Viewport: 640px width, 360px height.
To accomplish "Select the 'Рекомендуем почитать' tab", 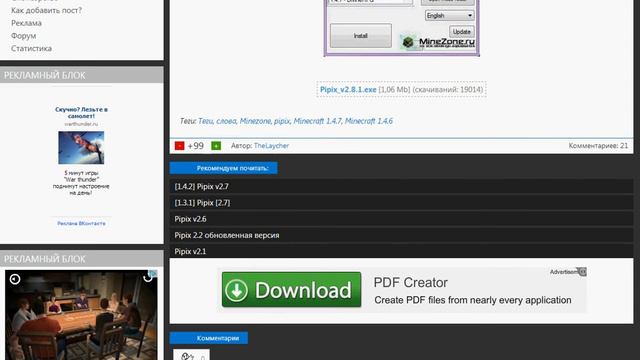I will point(224,168).
